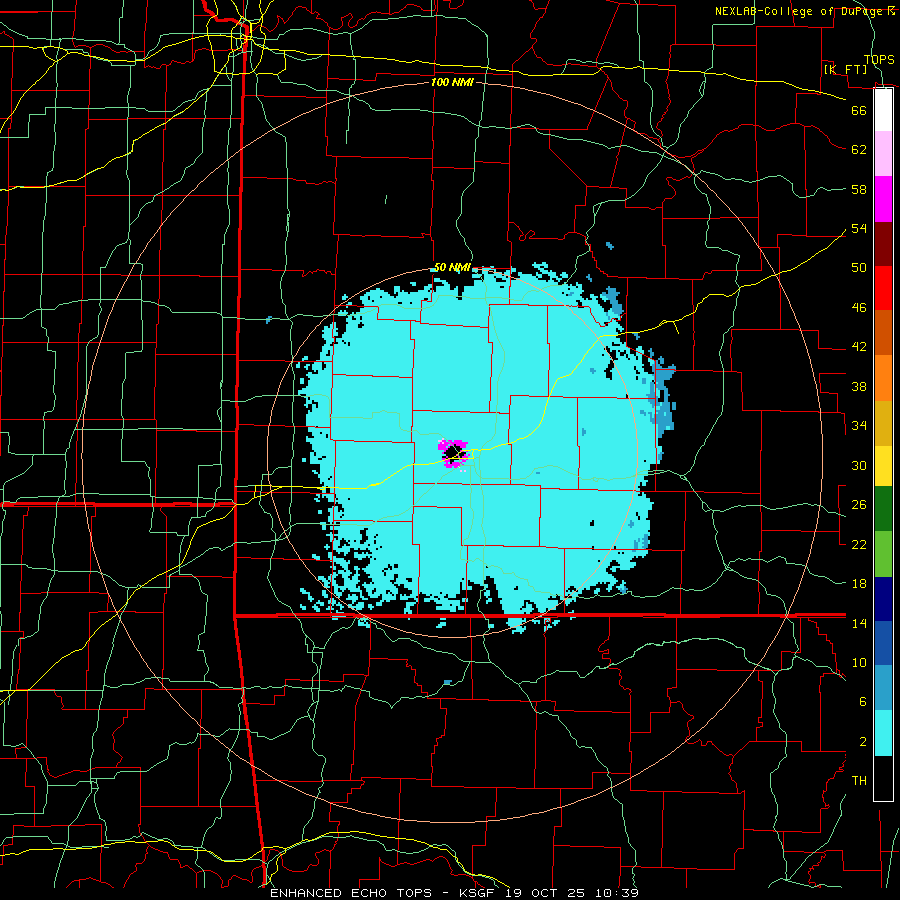Viewport: 900px width, 900px height.
Task: Click the legend value 26
Action: click(859, 505)
